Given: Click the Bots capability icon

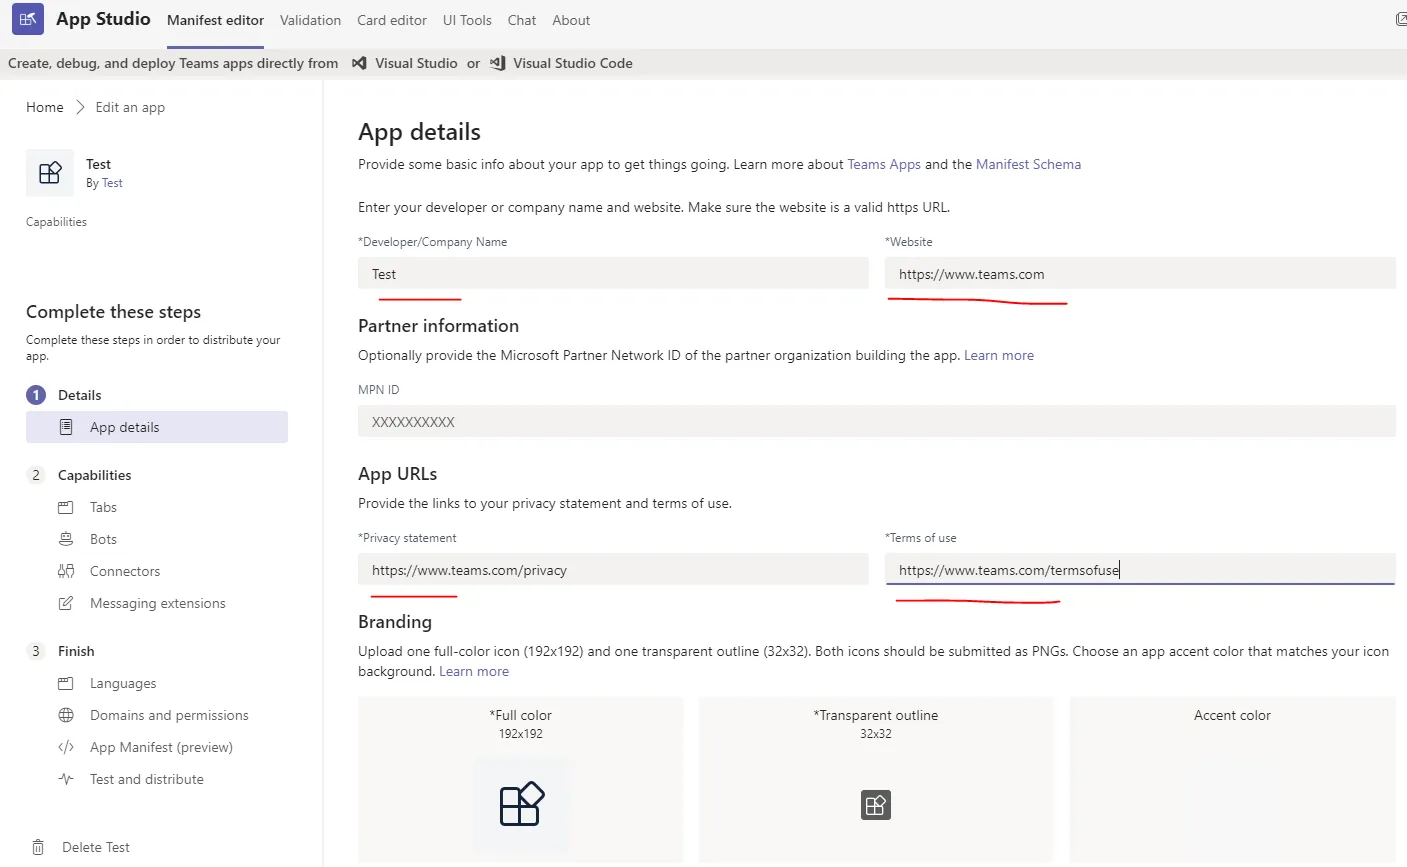Looking at the screenshot, I should (x=66, y=539).
